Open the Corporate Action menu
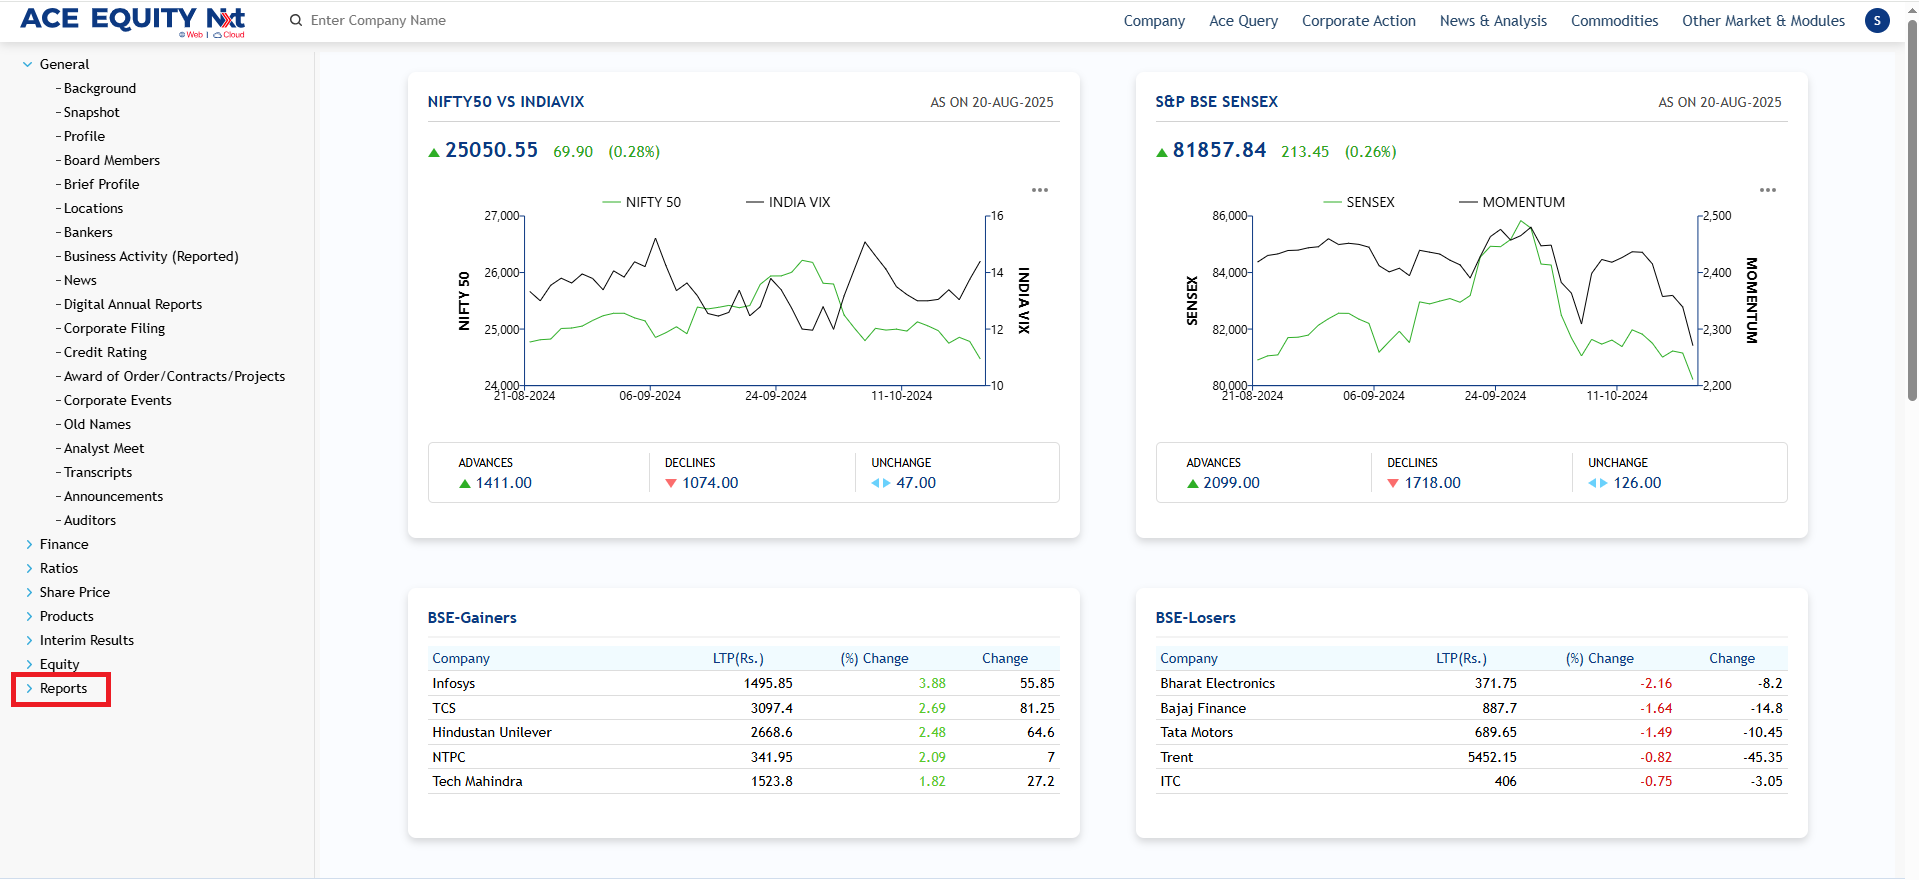The width and height of the screenshot is (1919, 880). coord(1358,20)
